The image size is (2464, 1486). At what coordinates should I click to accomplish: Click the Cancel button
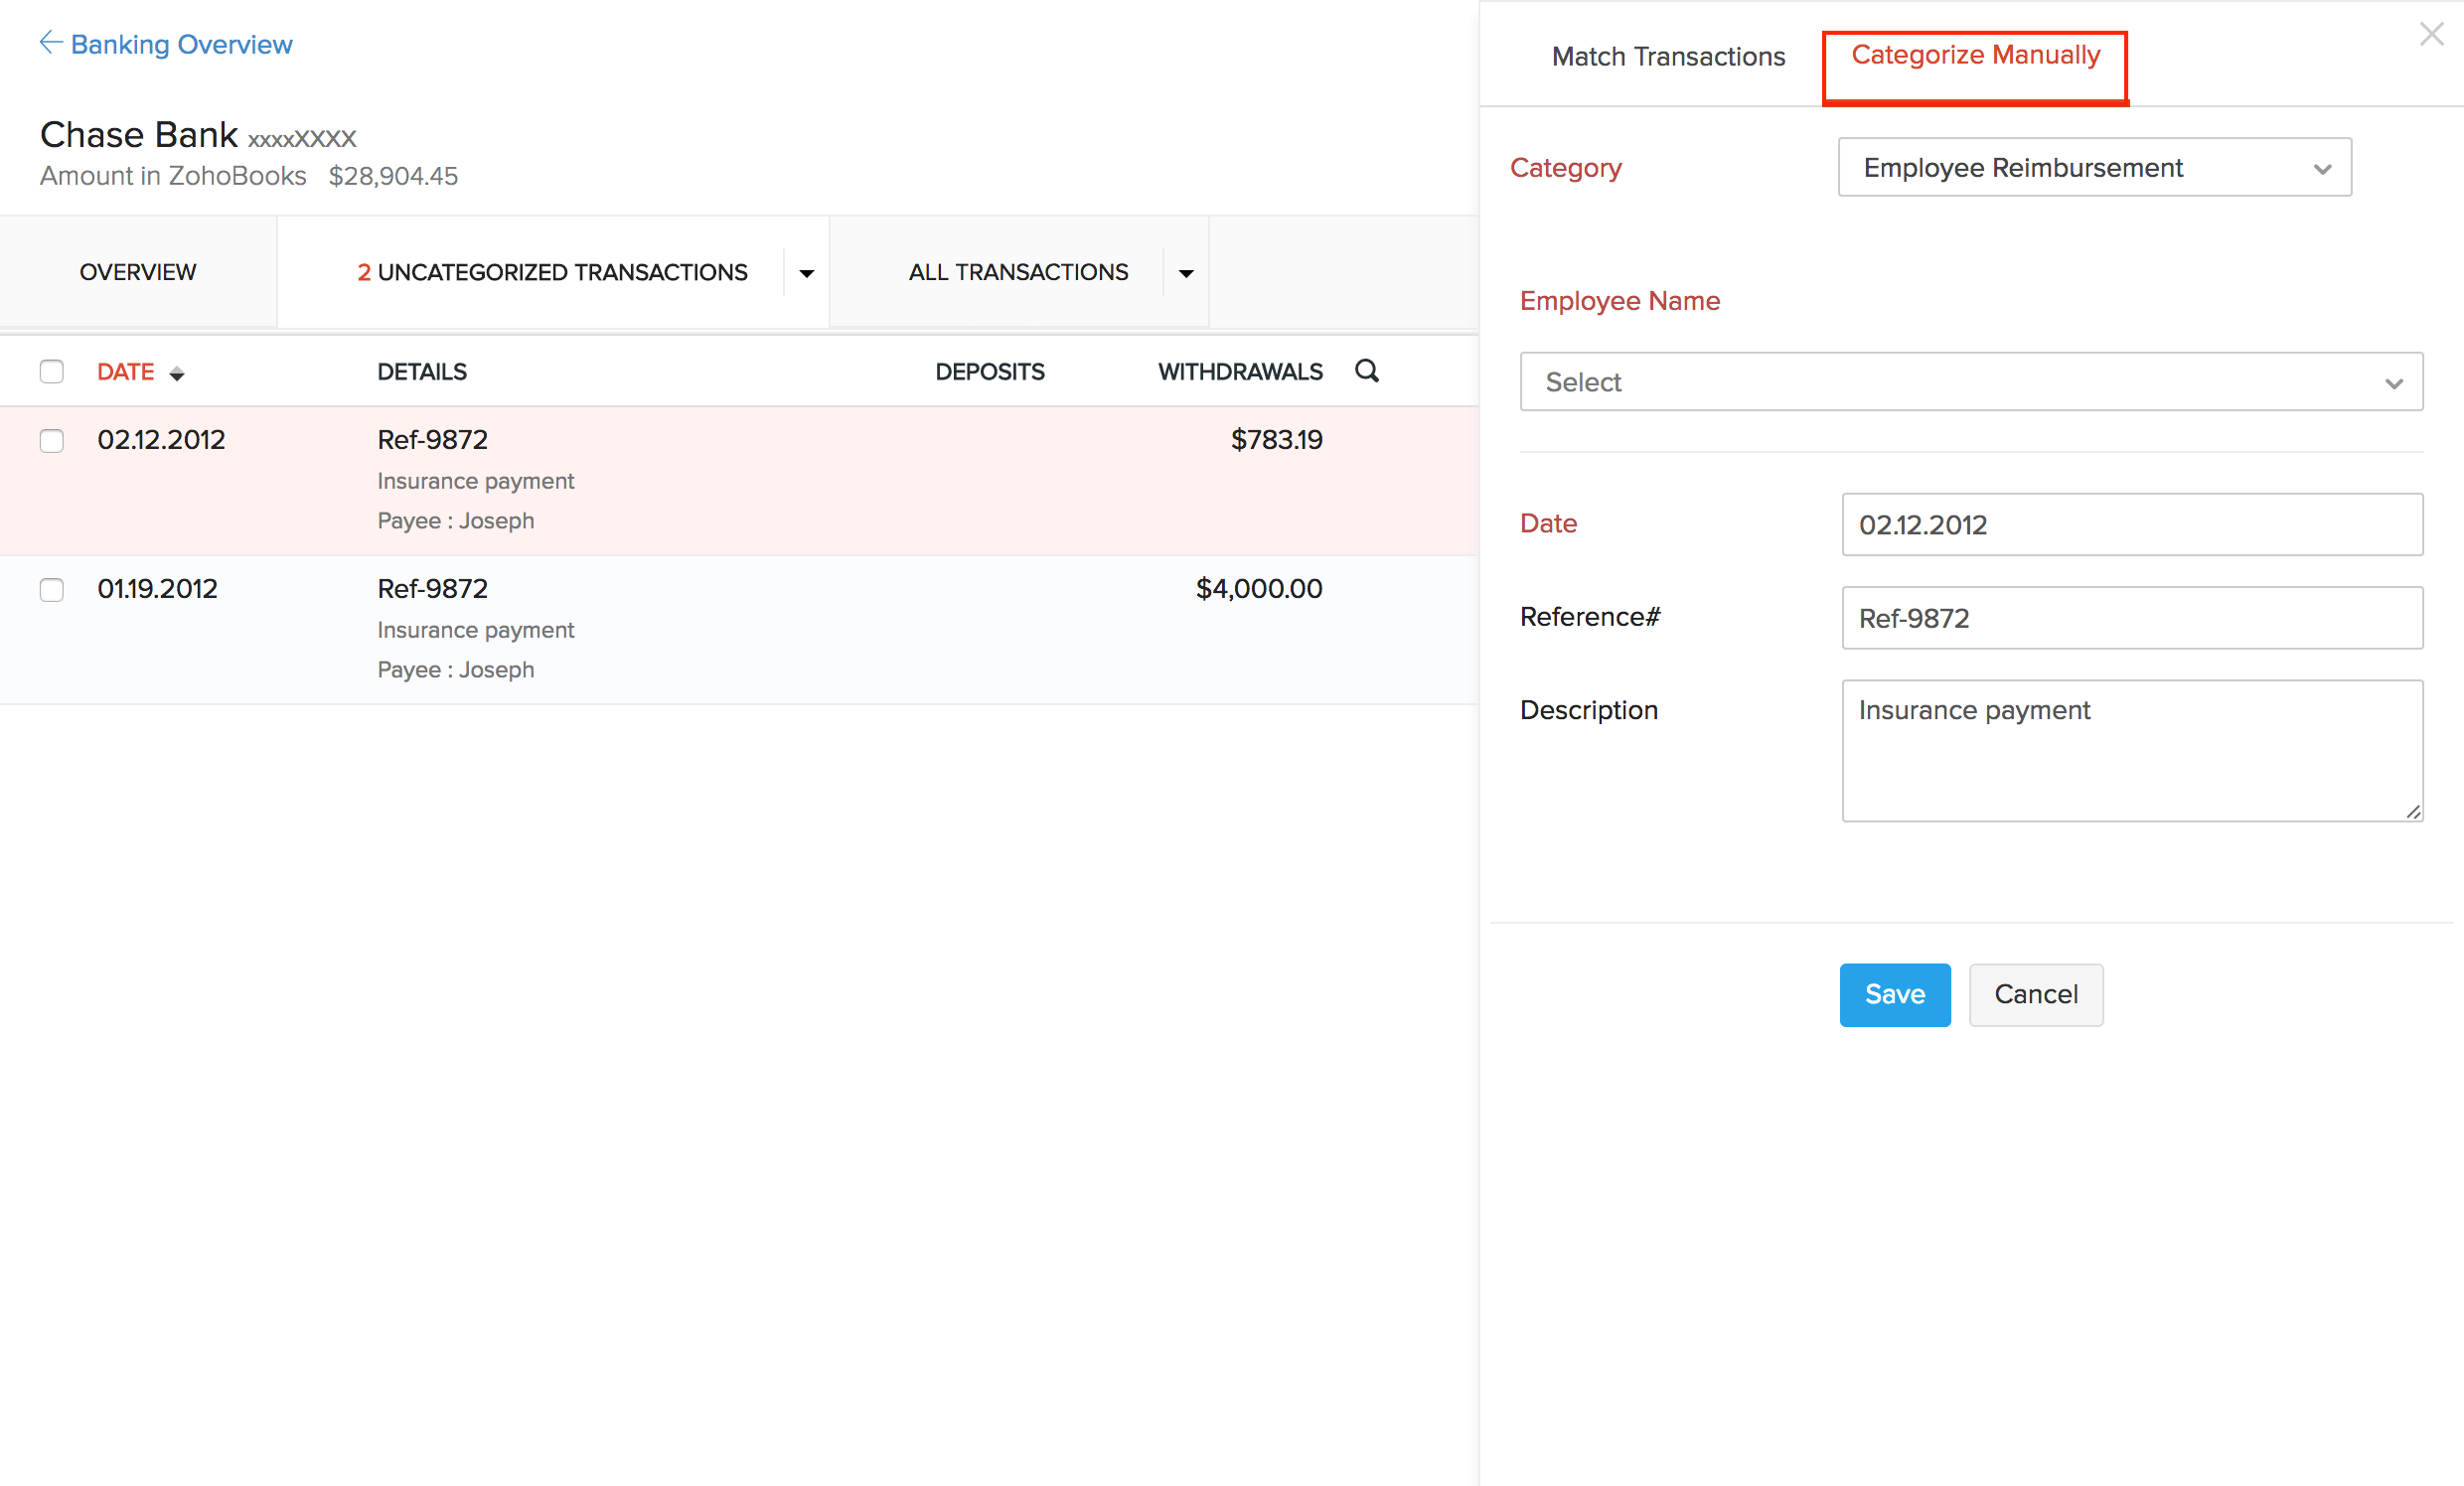point(2035,994)
